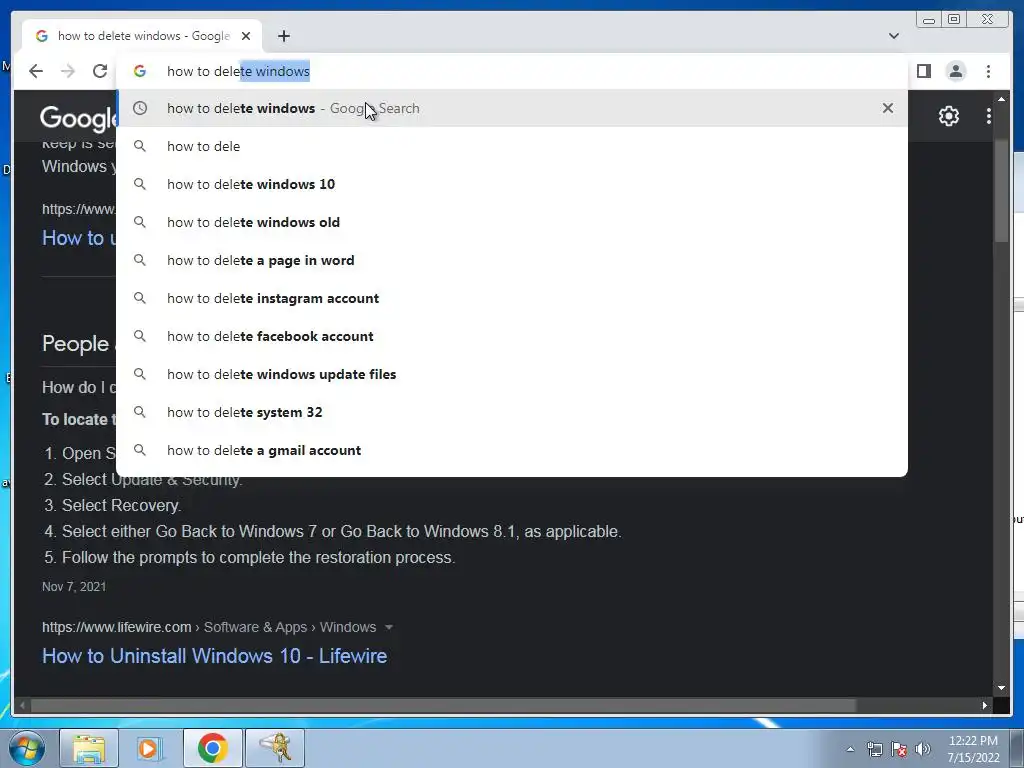Click text 'Select Recovery.'
Image resolution: width=1024 pixels, height=768 pixels.
click(x=121, y=505)
